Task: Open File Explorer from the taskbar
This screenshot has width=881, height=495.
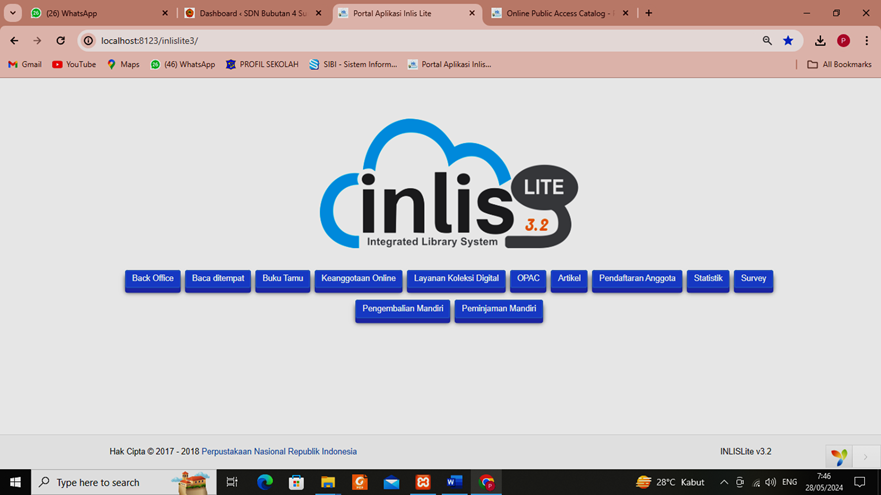Action: click(x=327, y=482)
